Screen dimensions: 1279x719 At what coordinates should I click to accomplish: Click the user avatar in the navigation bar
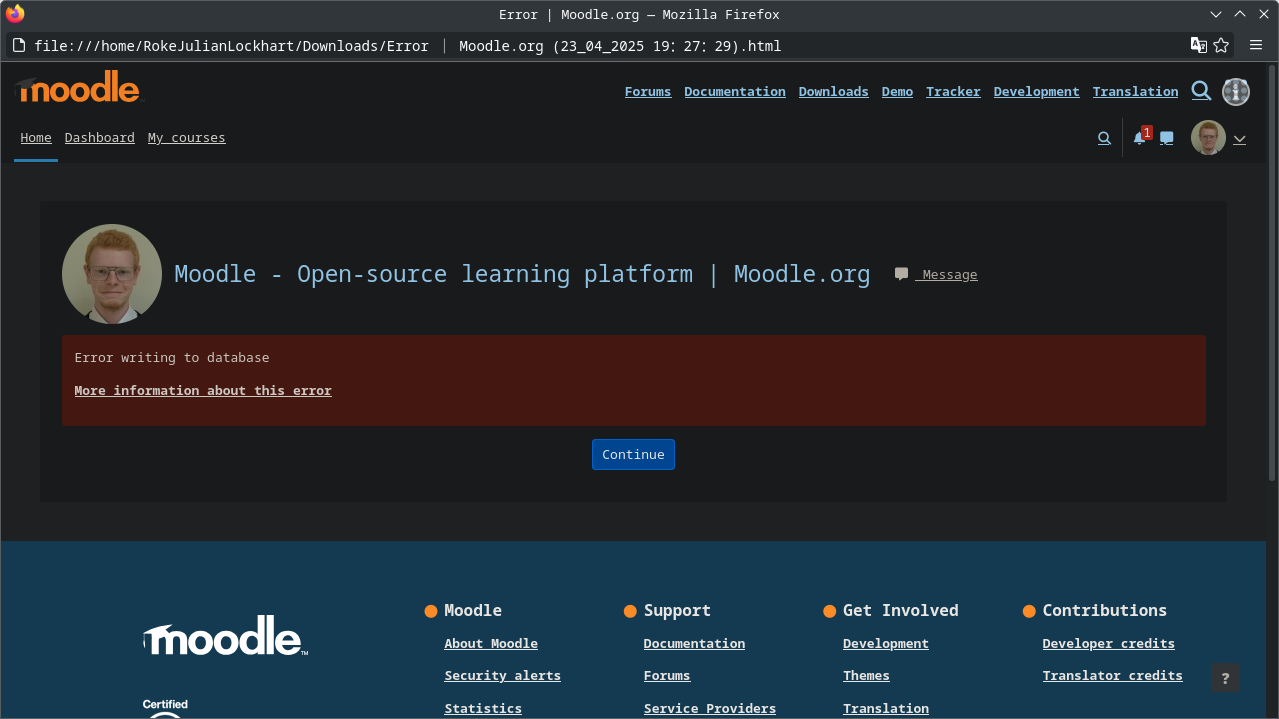tap(1208, 138)
